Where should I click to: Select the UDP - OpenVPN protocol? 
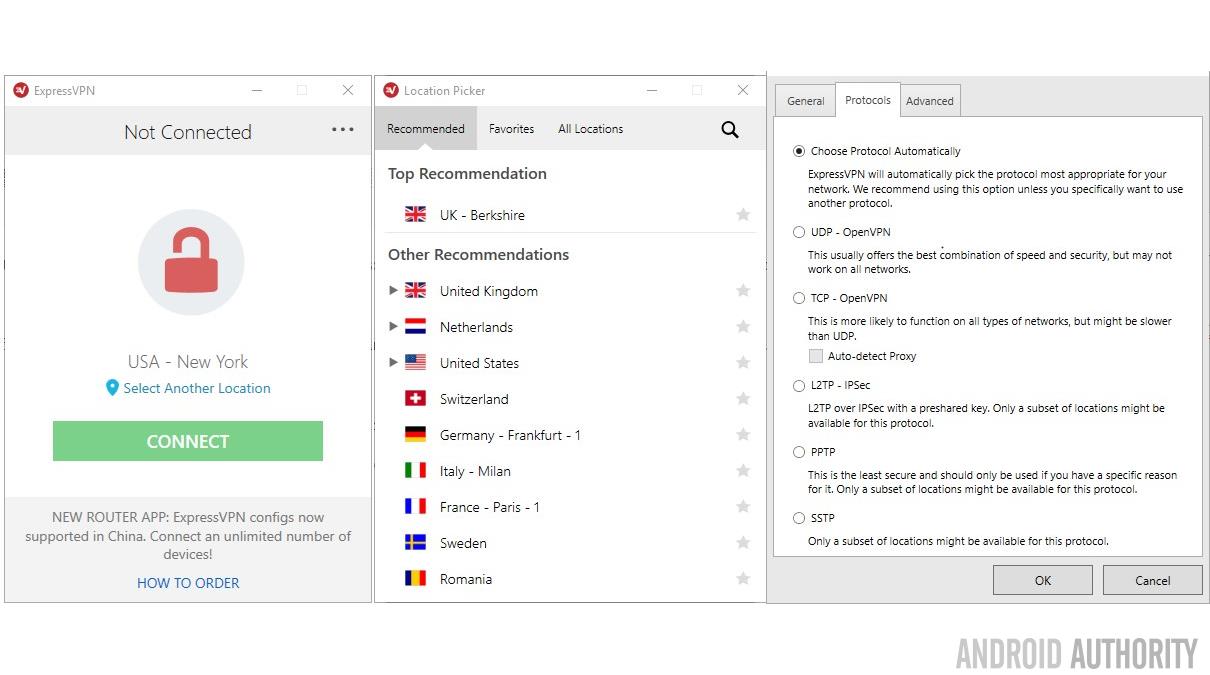click(x=798, y=232)
